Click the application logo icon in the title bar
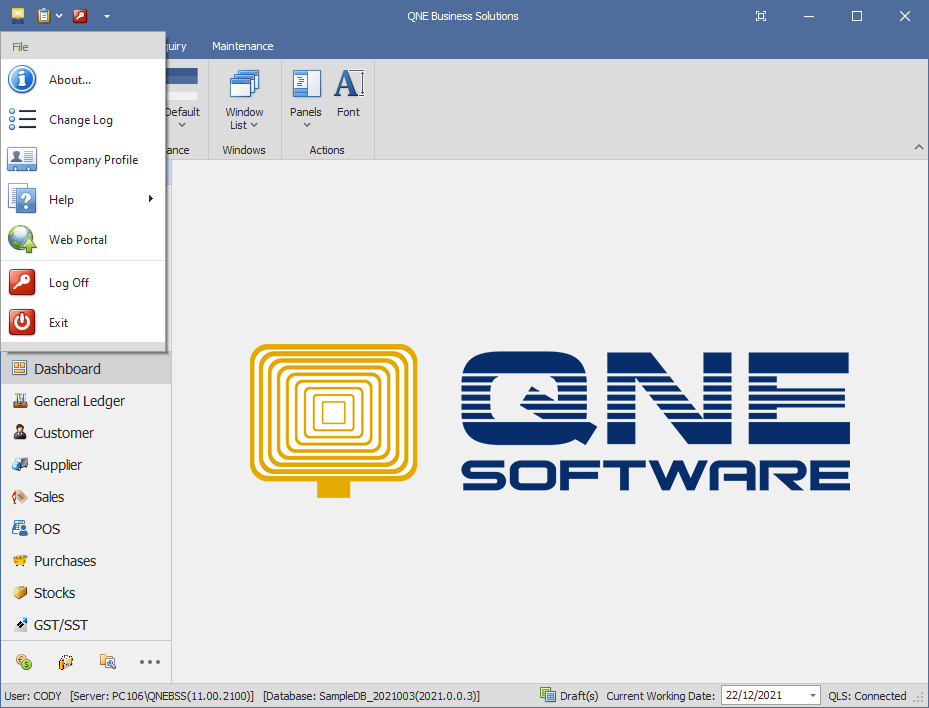929x708 pixels. [18, 15]
